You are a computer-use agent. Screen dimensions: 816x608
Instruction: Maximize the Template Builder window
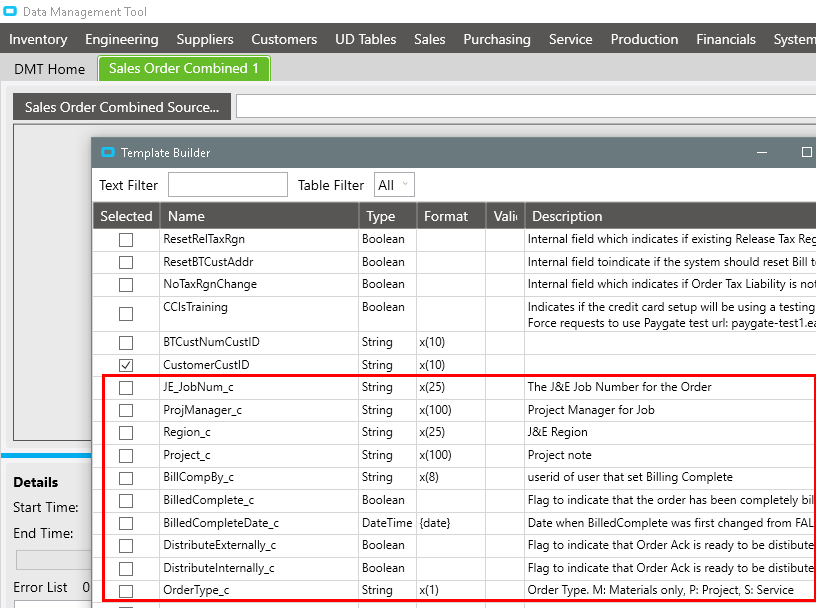click(807, 152)
